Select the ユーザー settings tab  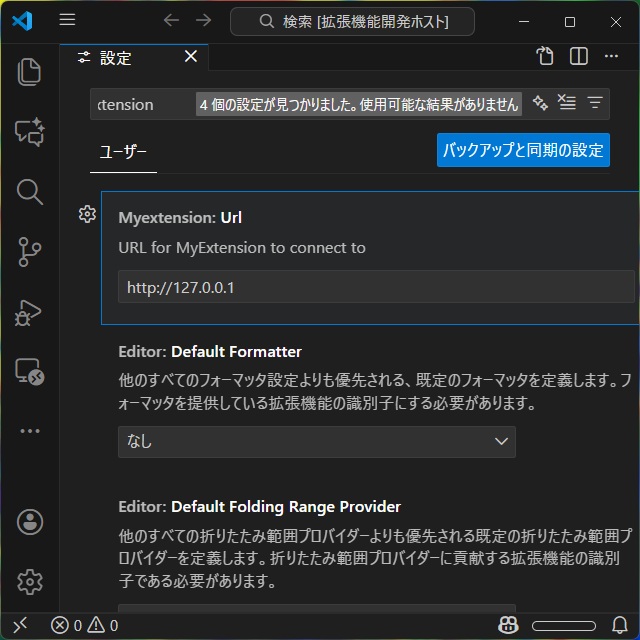(x=123, y=152)
